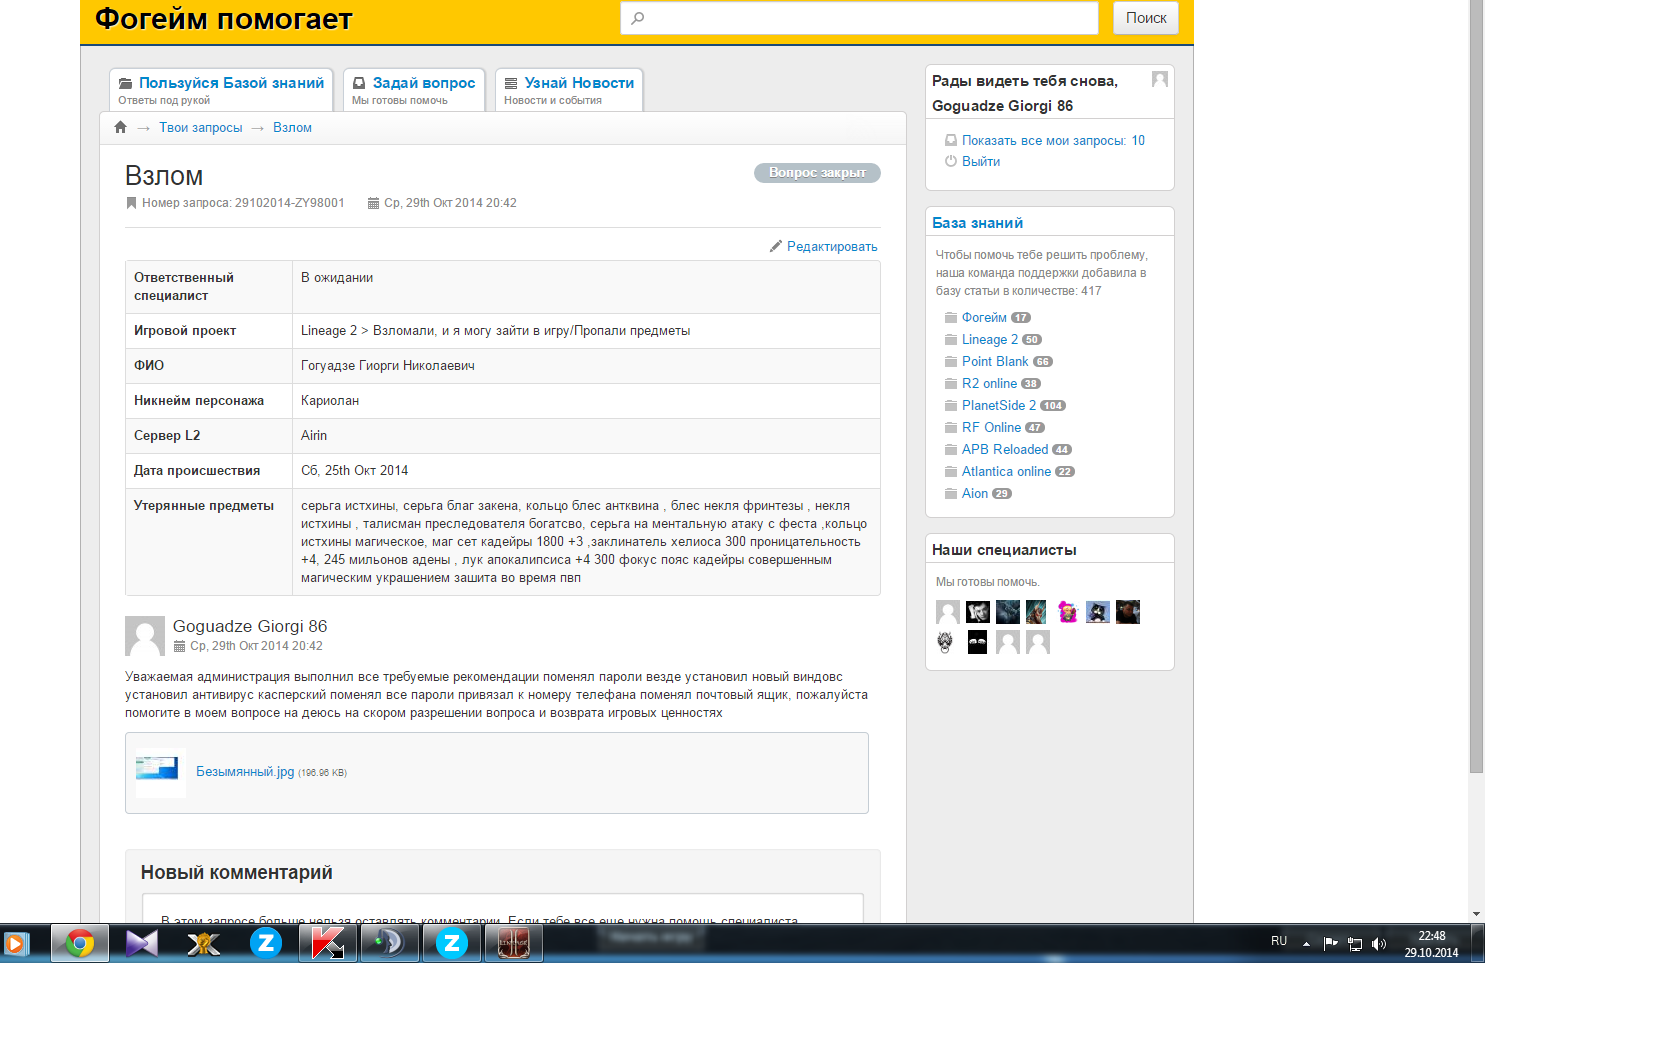Click inside the search input field
The height and width of the screenshot is (1050, 1680).
click(859, 18)
